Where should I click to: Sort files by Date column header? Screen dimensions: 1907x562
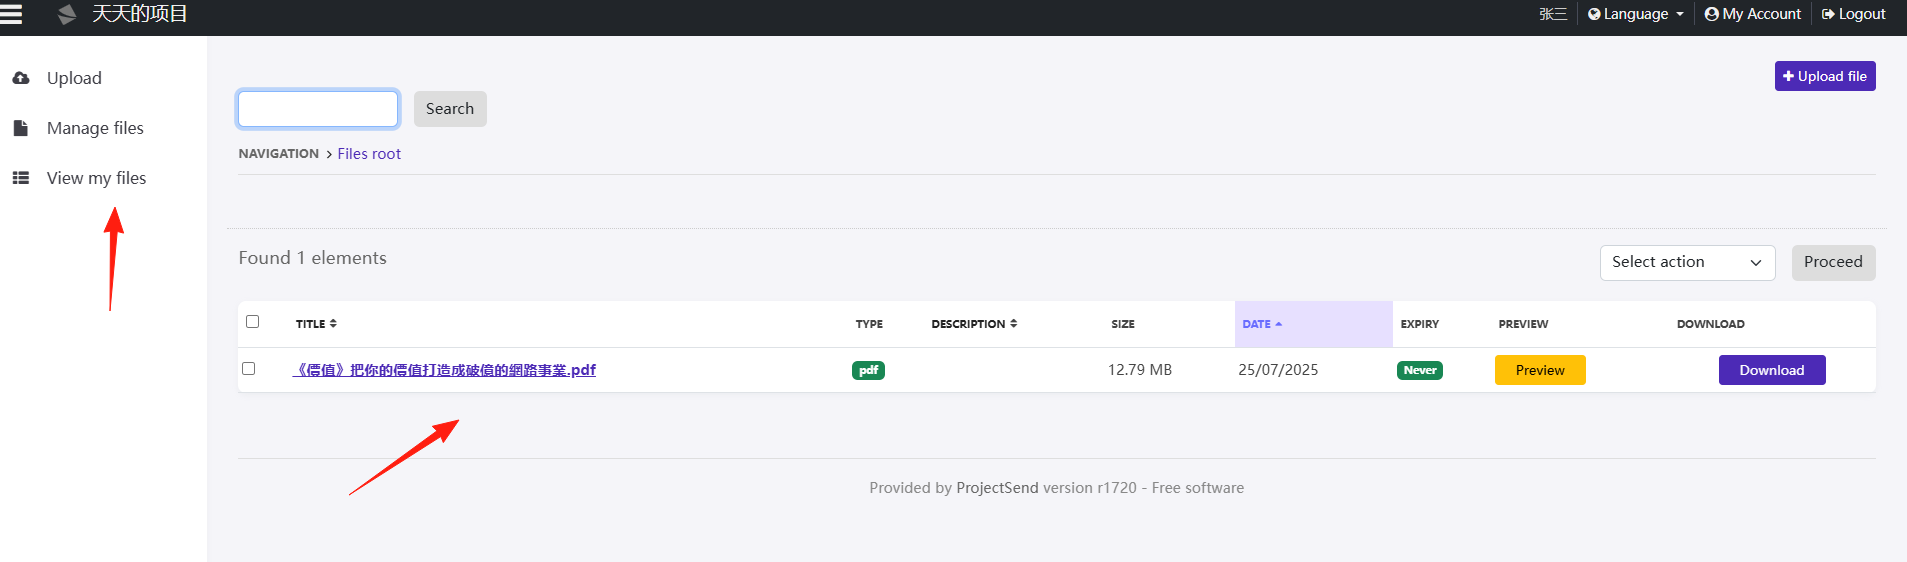click(x=1262, y=324)
